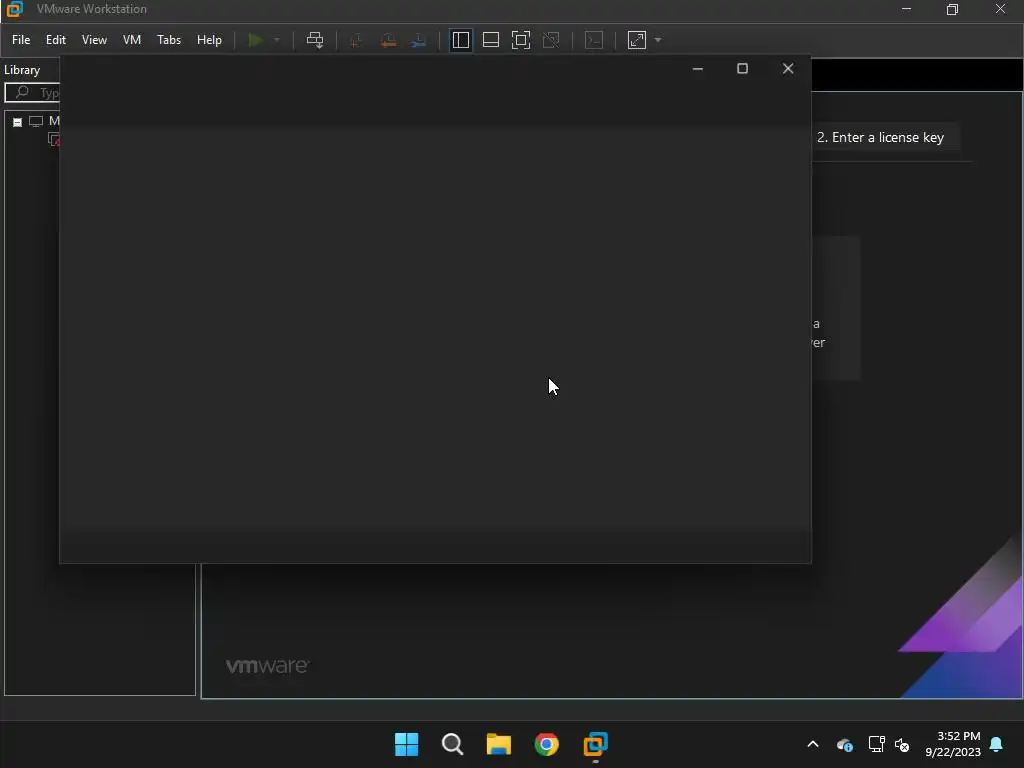
Task: Click the muted volume tray icon
Action: (902, 744)
